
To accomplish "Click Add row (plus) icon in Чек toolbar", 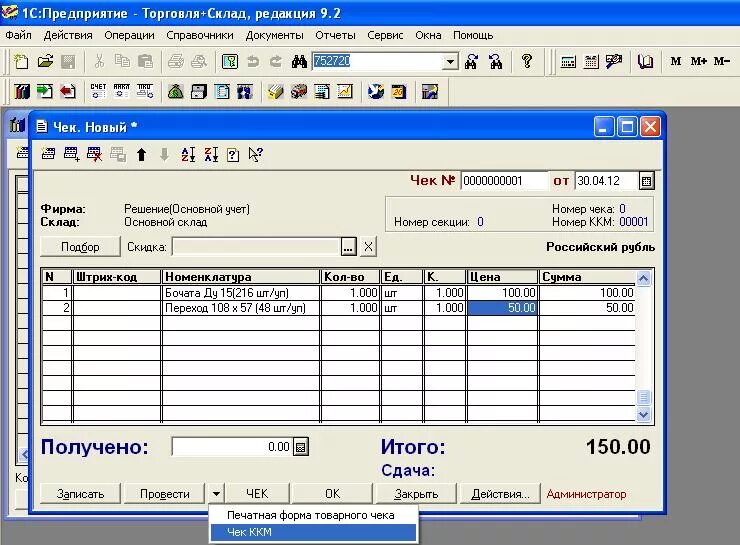I will (x=71, y=154).
